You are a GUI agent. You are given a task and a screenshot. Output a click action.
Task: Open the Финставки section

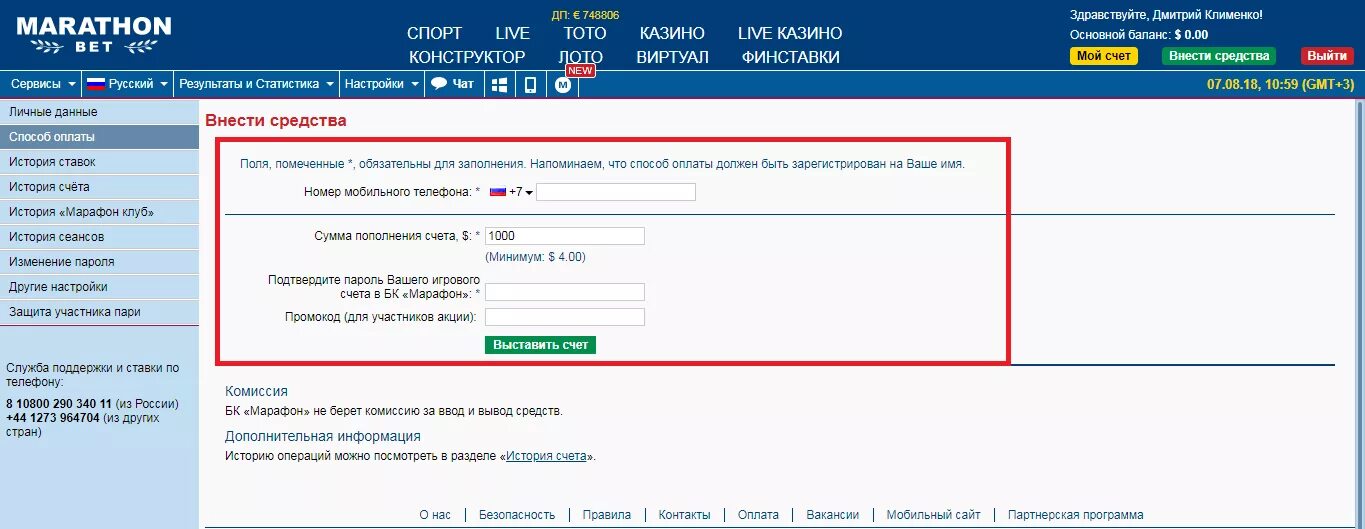(790, 57)
